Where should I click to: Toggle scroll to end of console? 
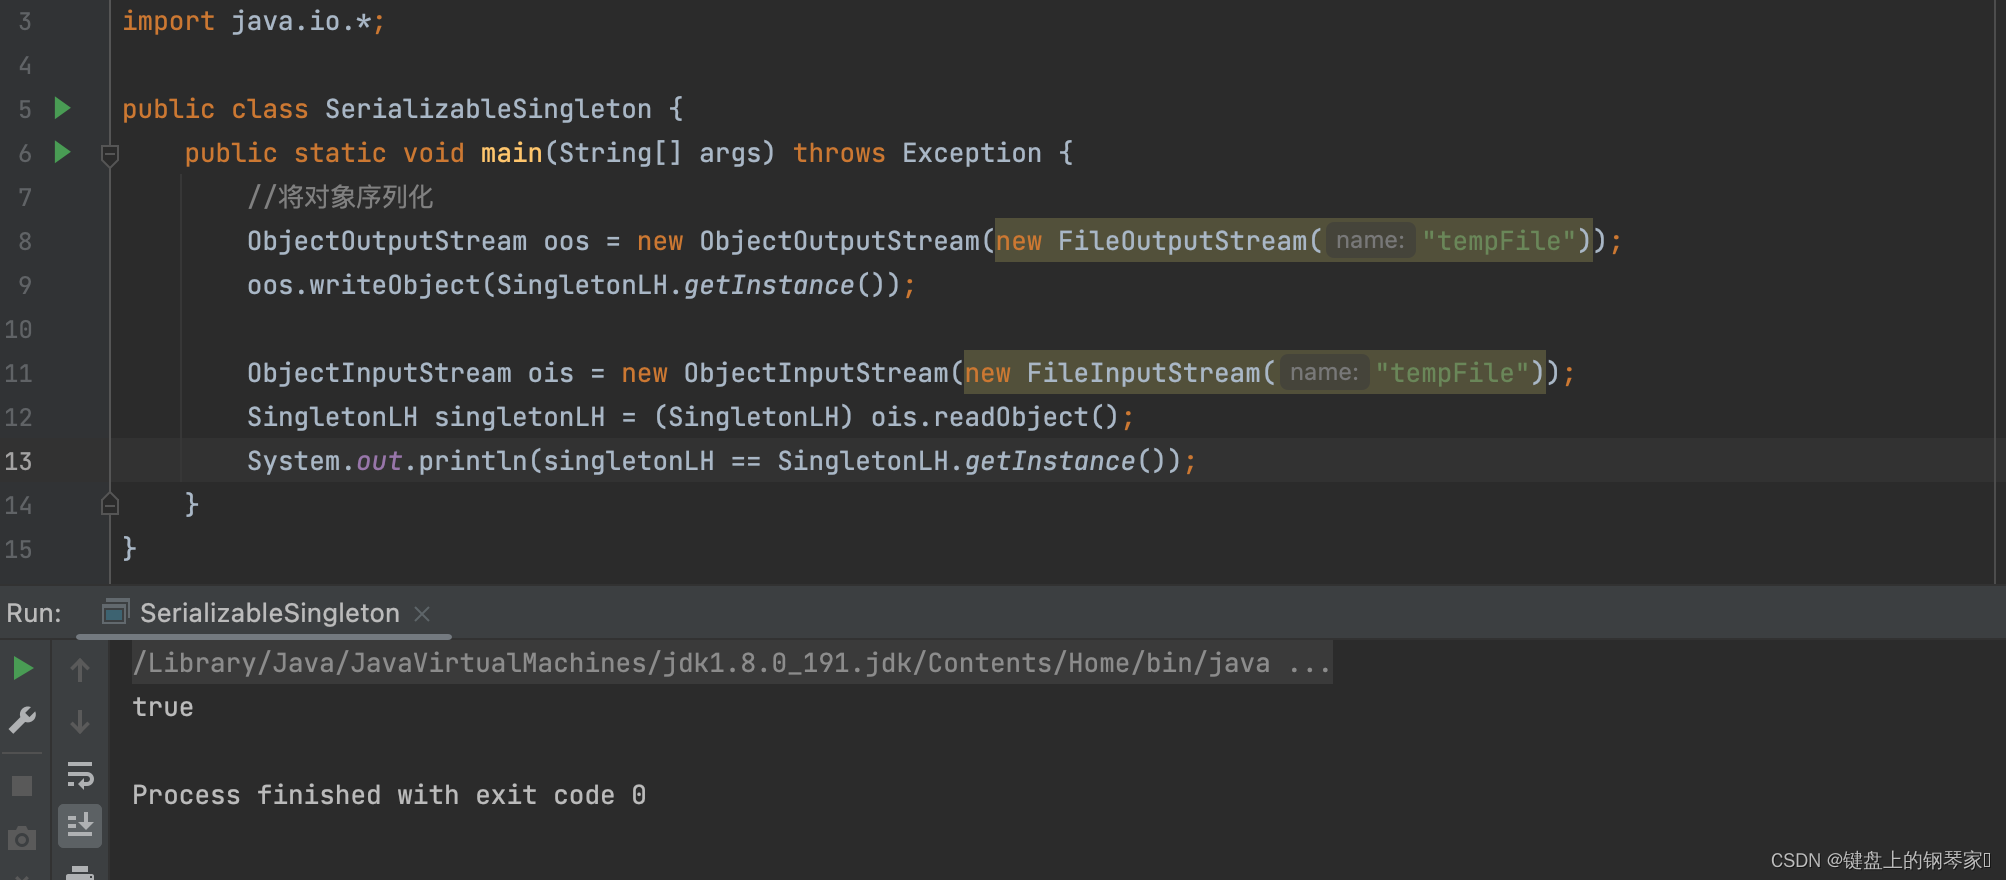[x=80, y=826]
